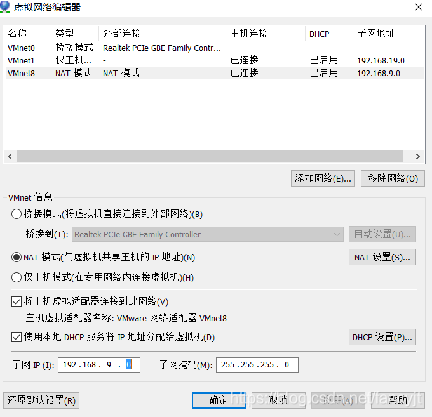This screenshot has height=417, width=432.
Task: Click the Remove Network (O) button
Action: point(393,179)
